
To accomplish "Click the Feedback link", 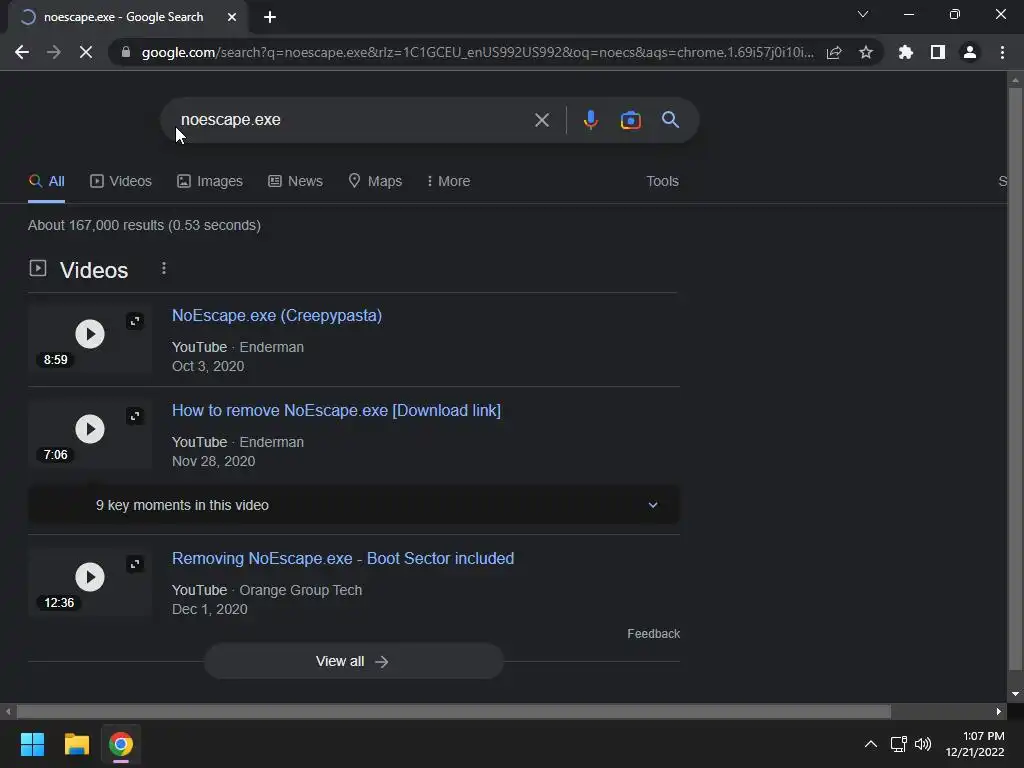I will tap(653, 633).
